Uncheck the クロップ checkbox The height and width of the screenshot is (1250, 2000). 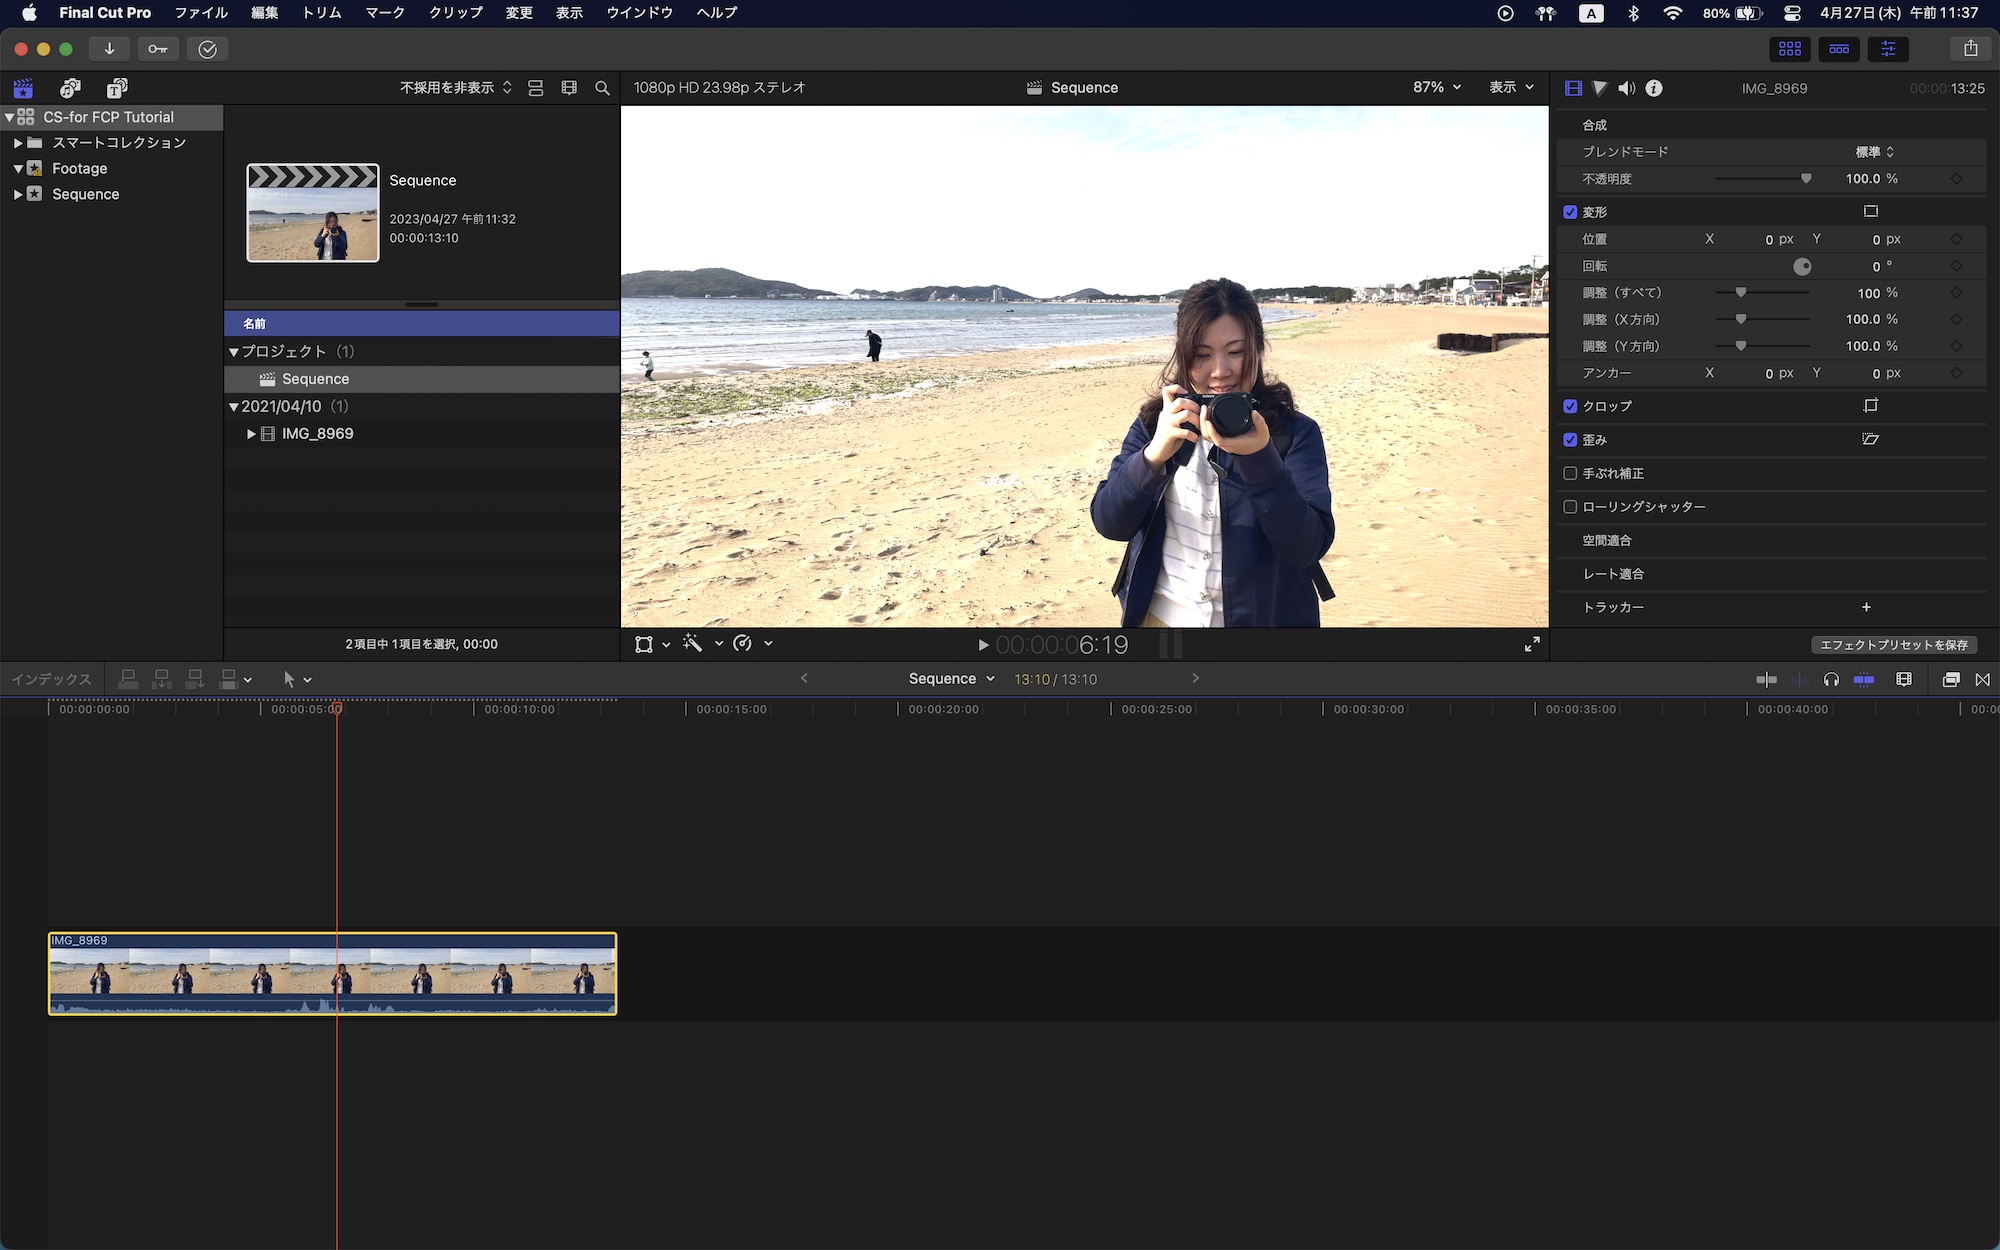point(1570,406)
